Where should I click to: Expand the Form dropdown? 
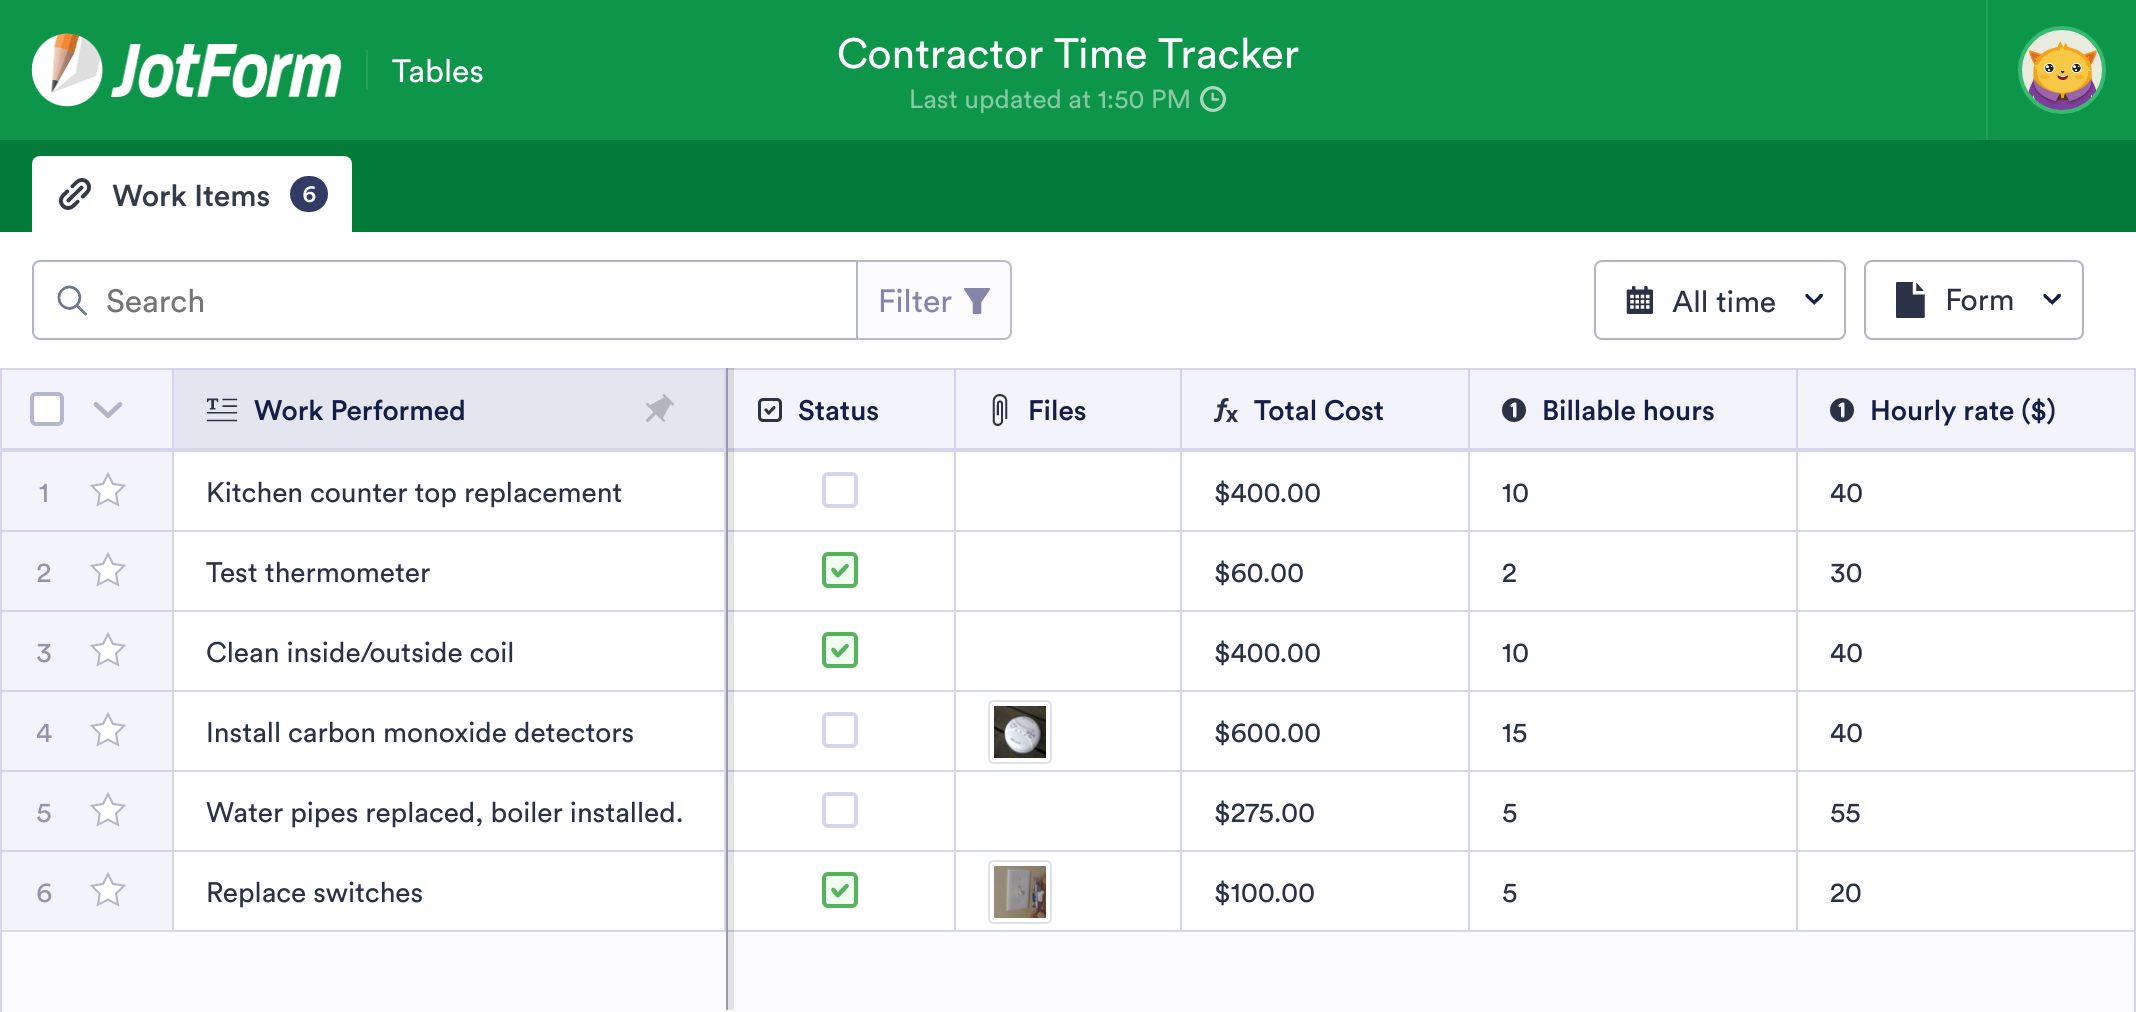pyautogui.click(x=1972, y=300)
